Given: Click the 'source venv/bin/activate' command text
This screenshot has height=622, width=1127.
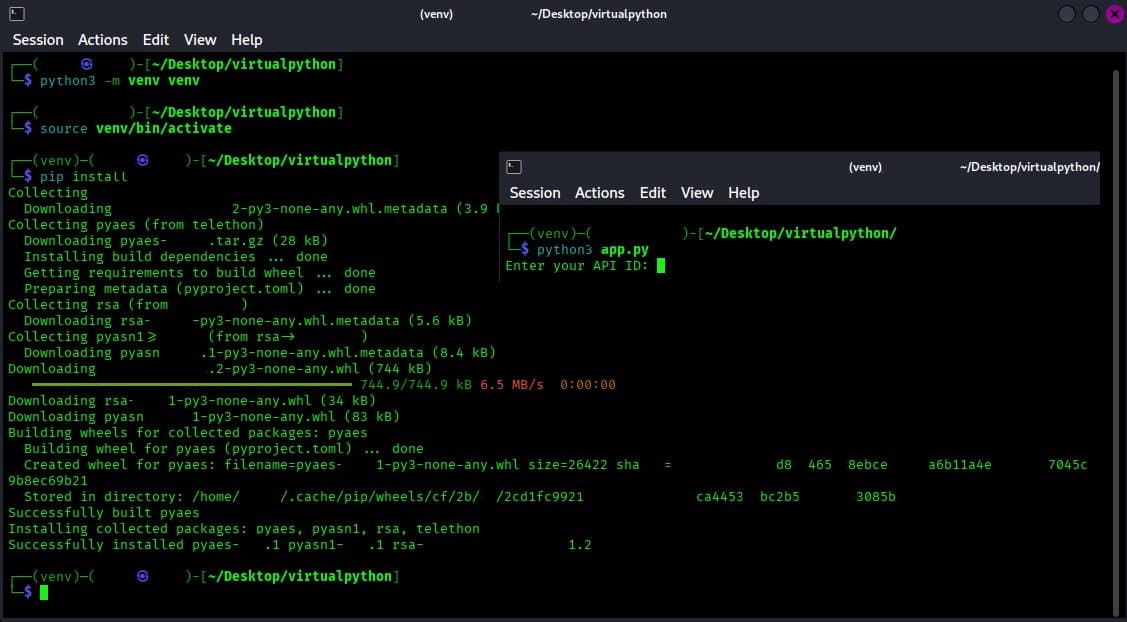Looking at the screenshot, I should [x=136, y=129].
